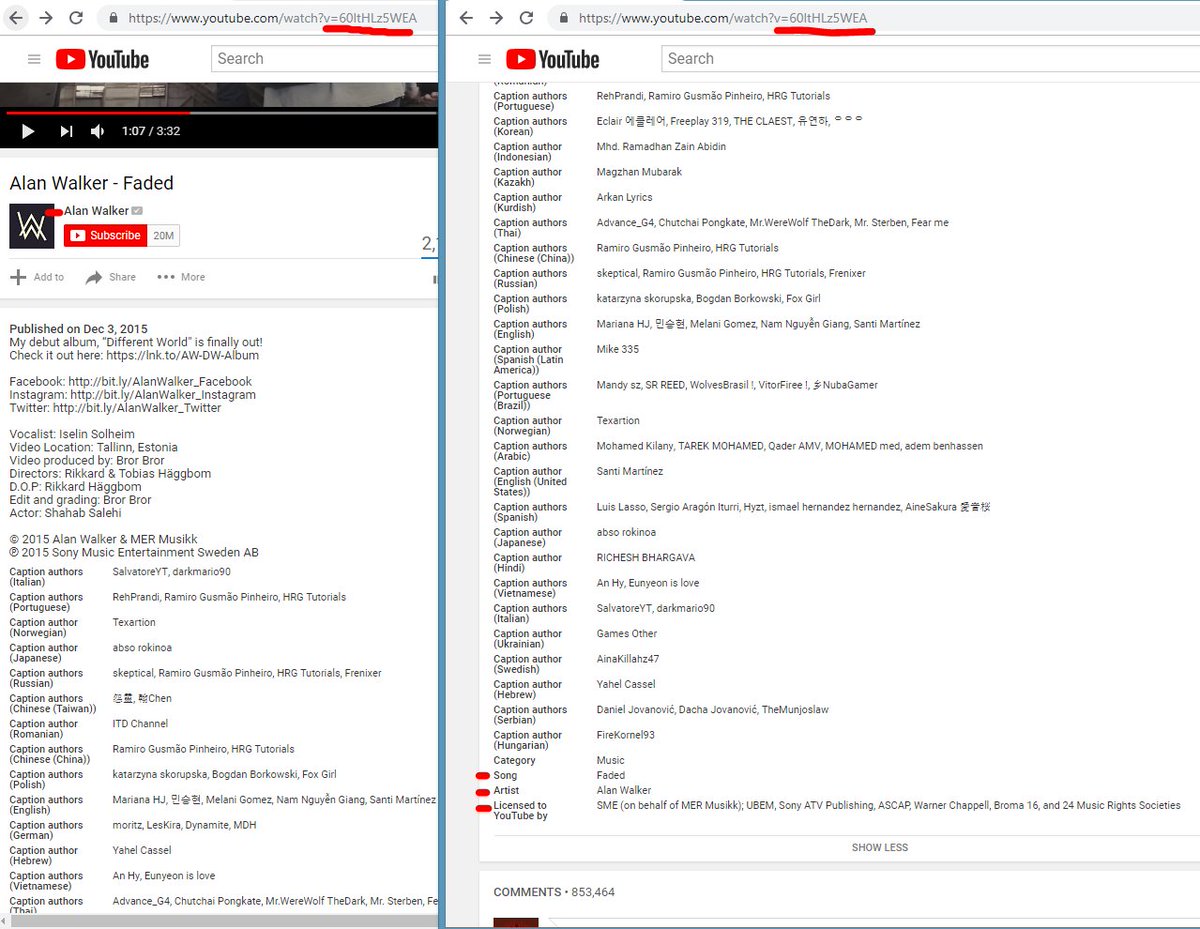1200x929 pixels.
Task: Seek on the red video progress bar
Action: point(219,112)
